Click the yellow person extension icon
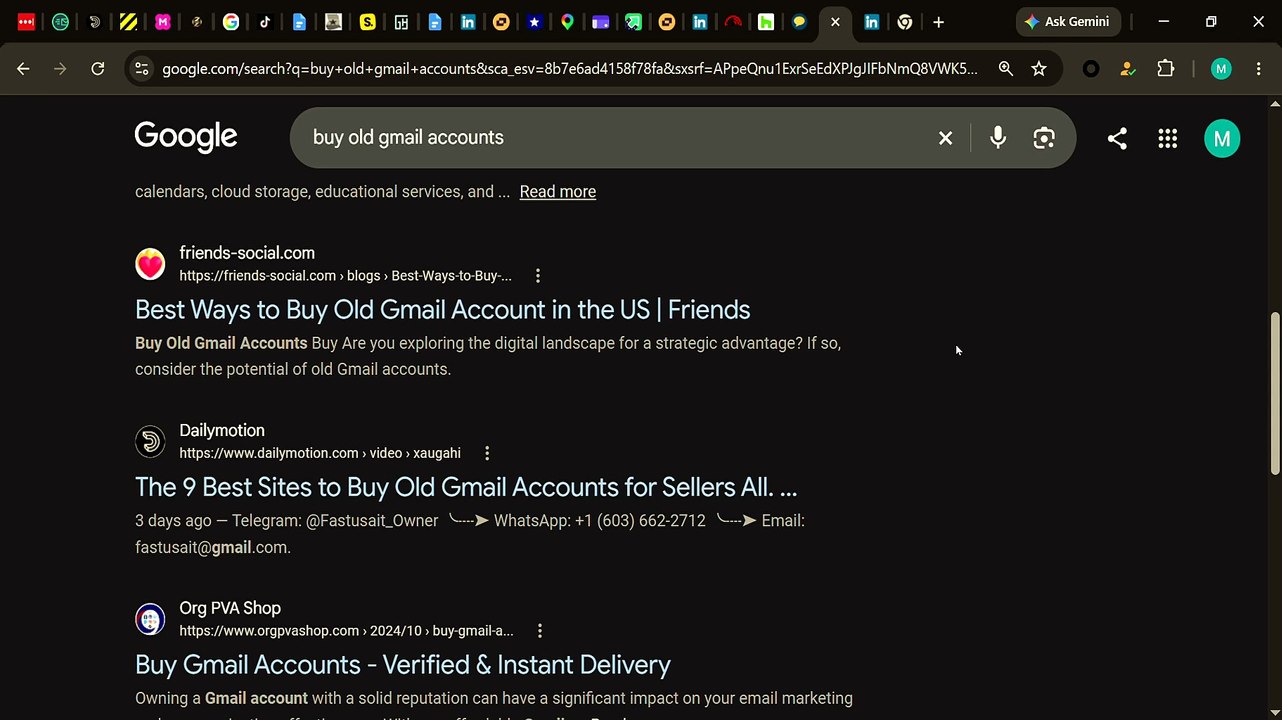 click(1128, 69)
